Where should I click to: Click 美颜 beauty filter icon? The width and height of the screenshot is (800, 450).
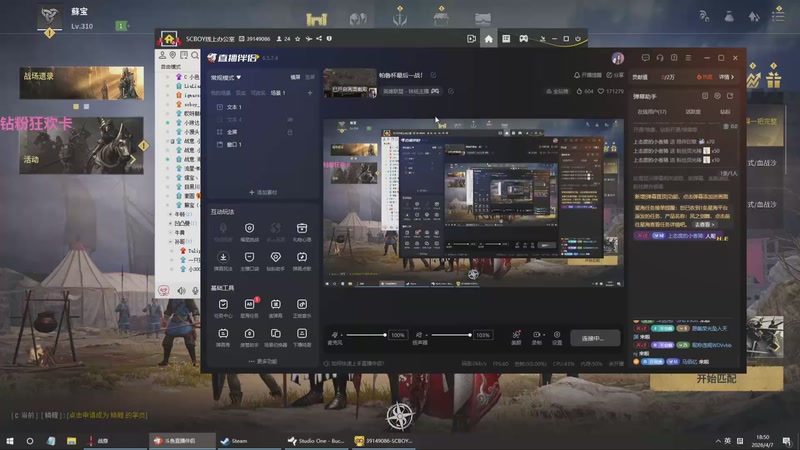tap(516, 337)
